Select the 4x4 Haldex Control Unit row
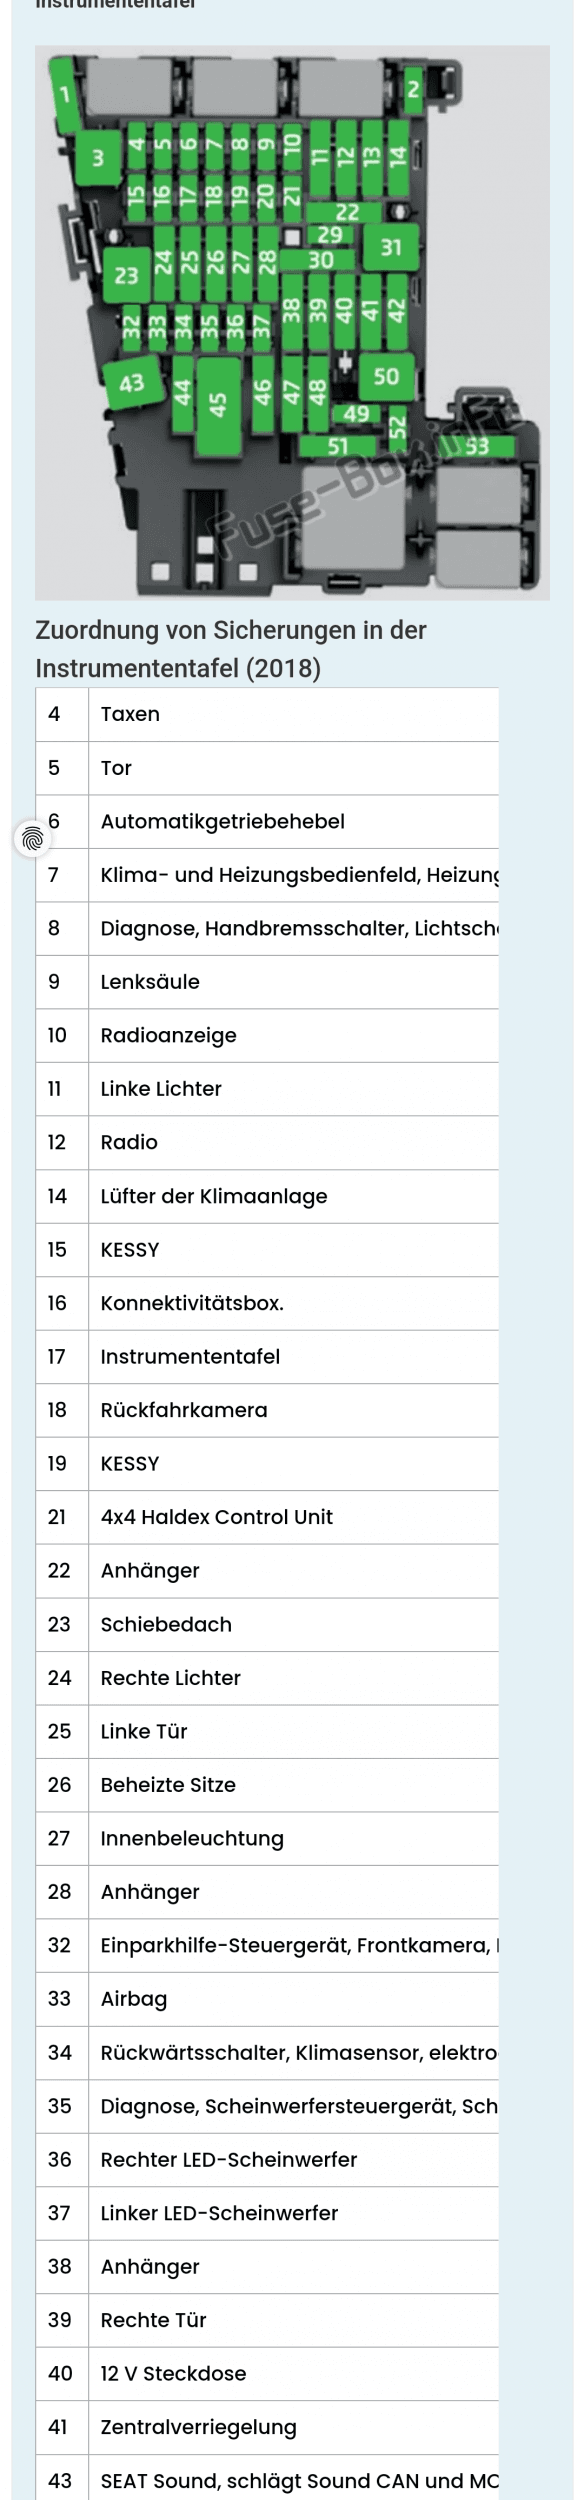This screenshot has width=584, height=2500. [267, 1517]
